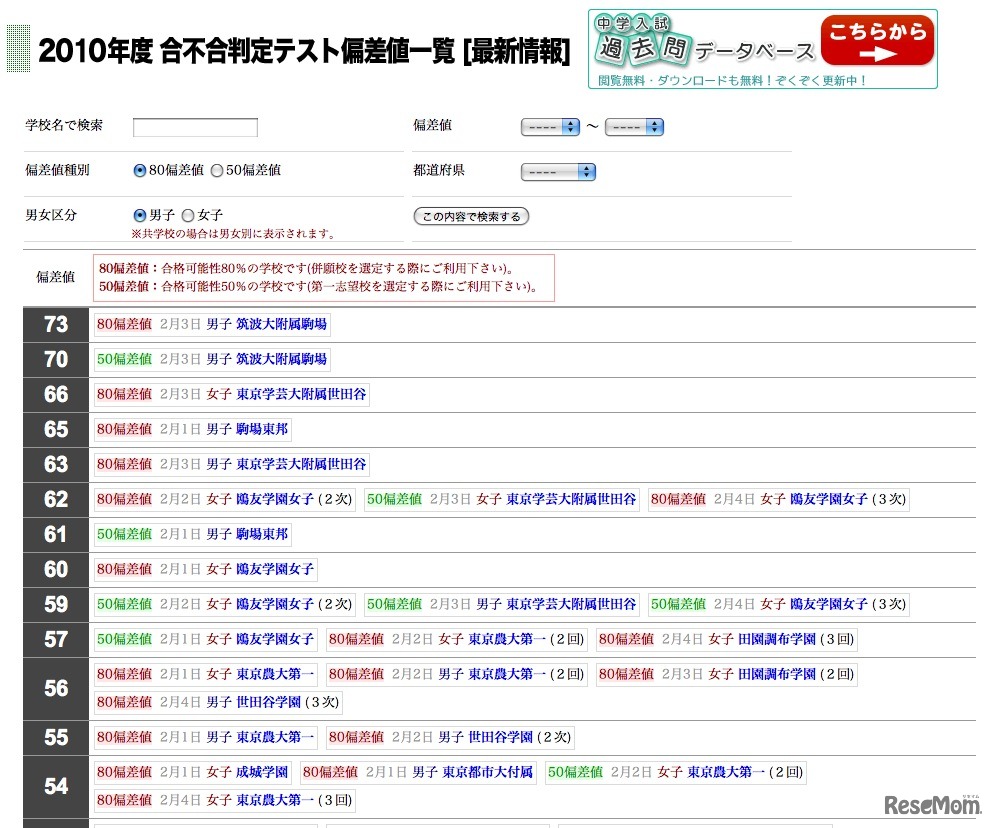Open 筑波大附属駒場 link in row 73

tap(281, 324)
